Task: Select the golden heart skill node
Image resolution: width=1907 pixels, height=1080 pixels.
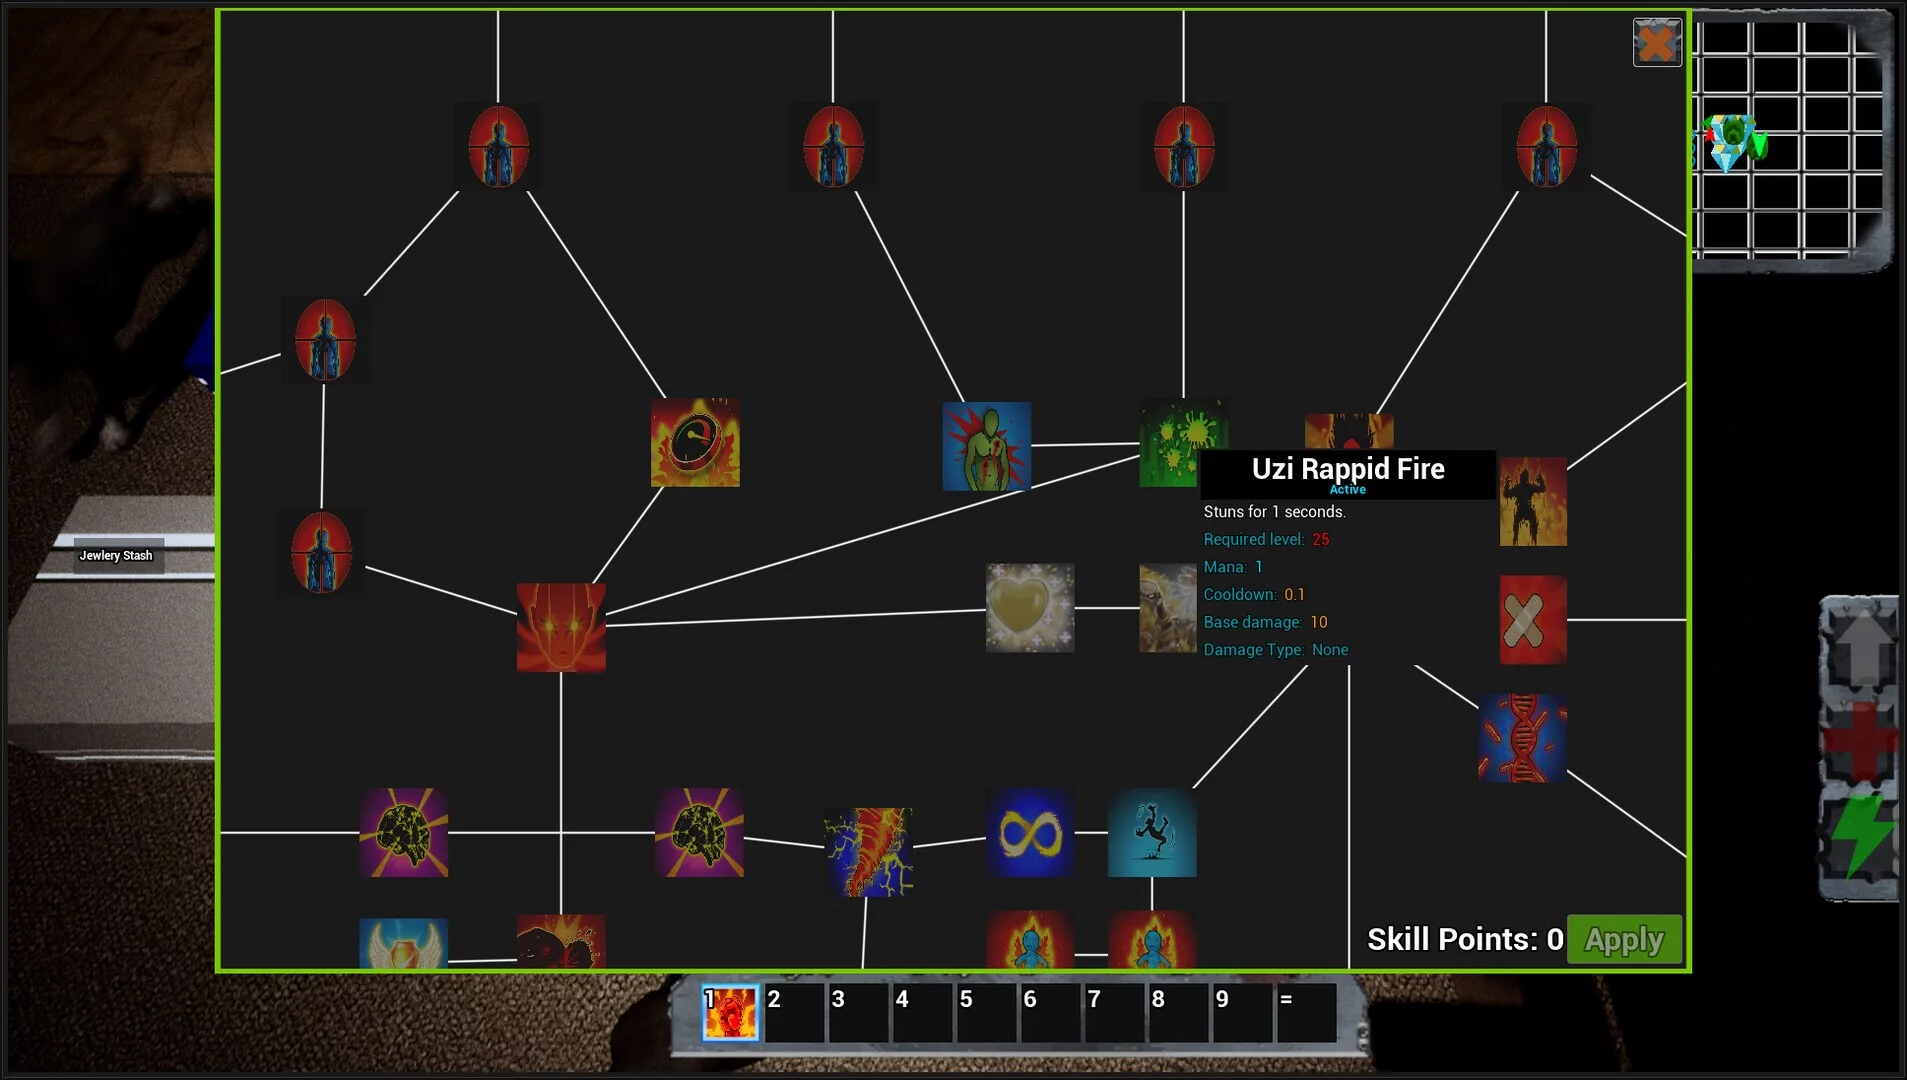Action: 1030,608
